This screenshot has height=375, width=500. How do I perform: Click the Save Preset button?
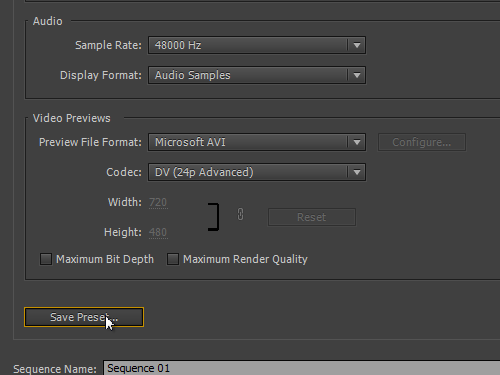[x=84, y=317]
